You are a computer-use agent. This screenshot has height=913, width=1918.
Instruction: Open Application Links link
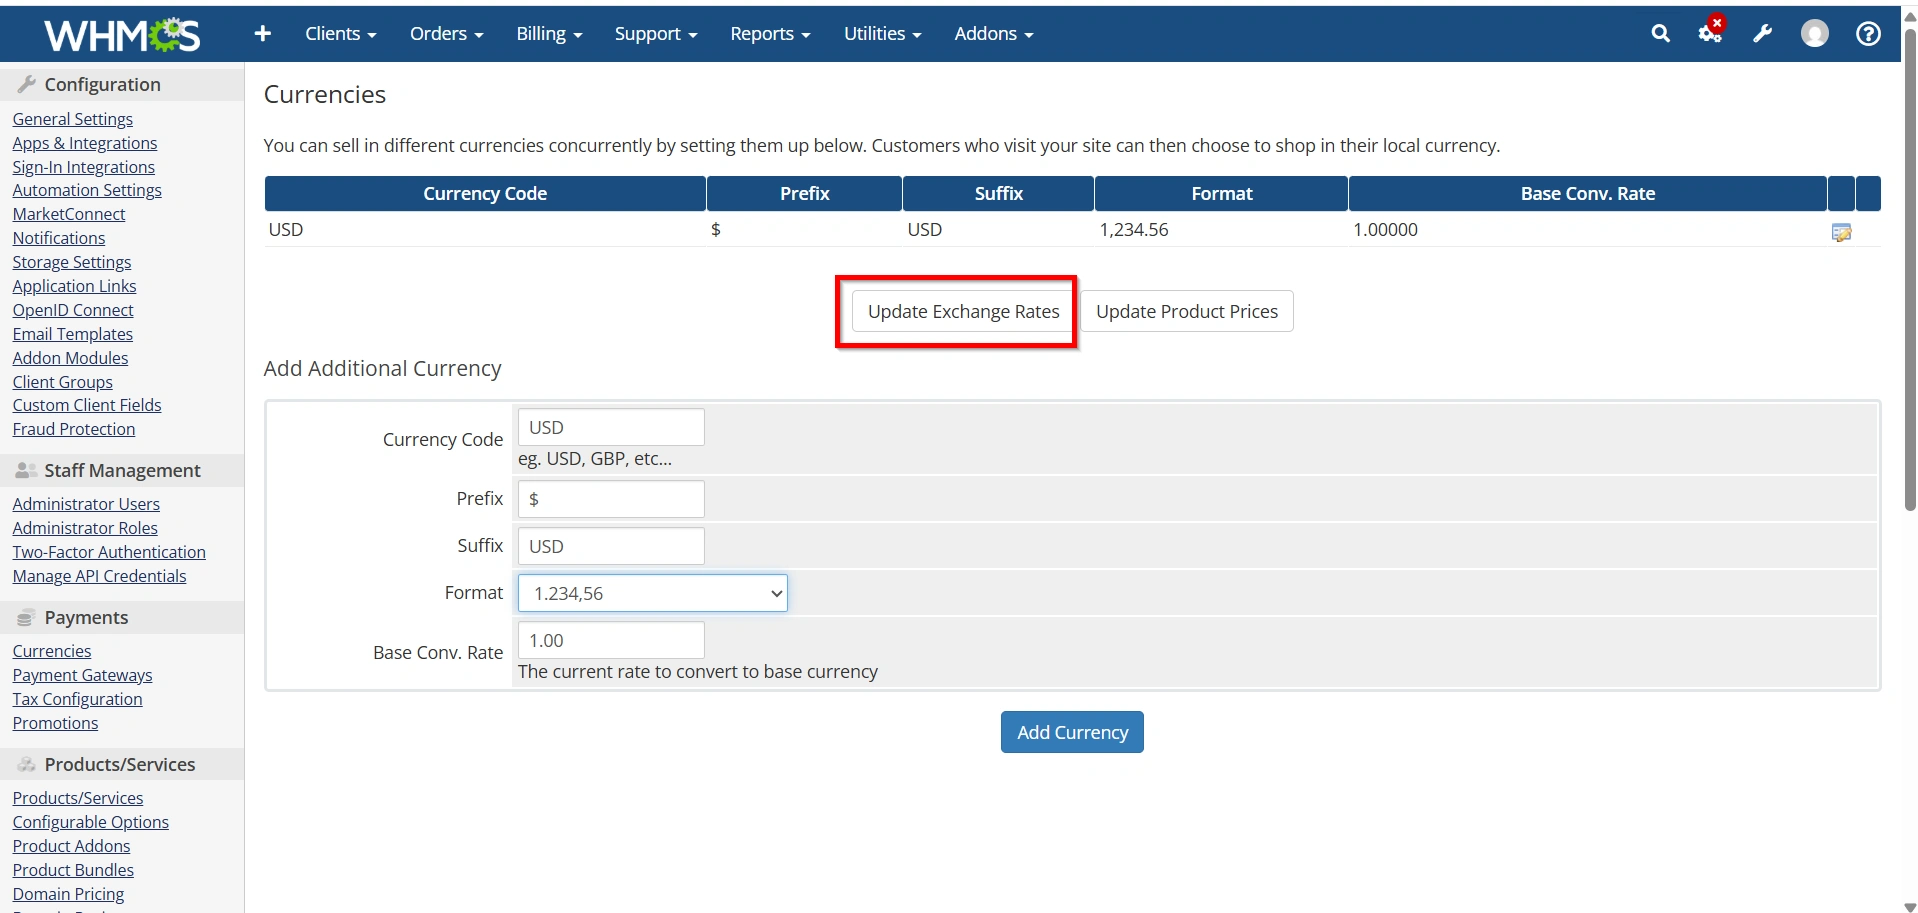point(74,286)
